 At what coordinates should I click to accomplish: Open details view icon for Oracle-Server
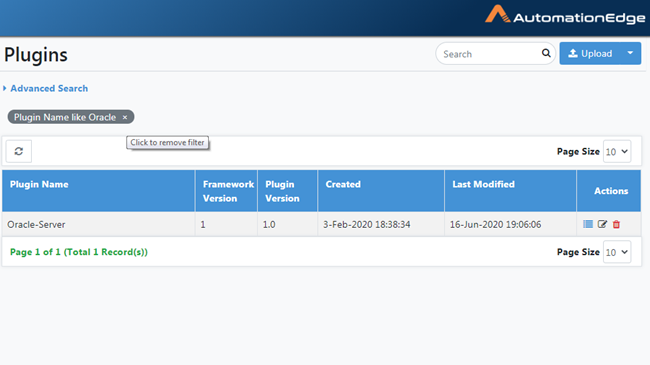point(588,224)
